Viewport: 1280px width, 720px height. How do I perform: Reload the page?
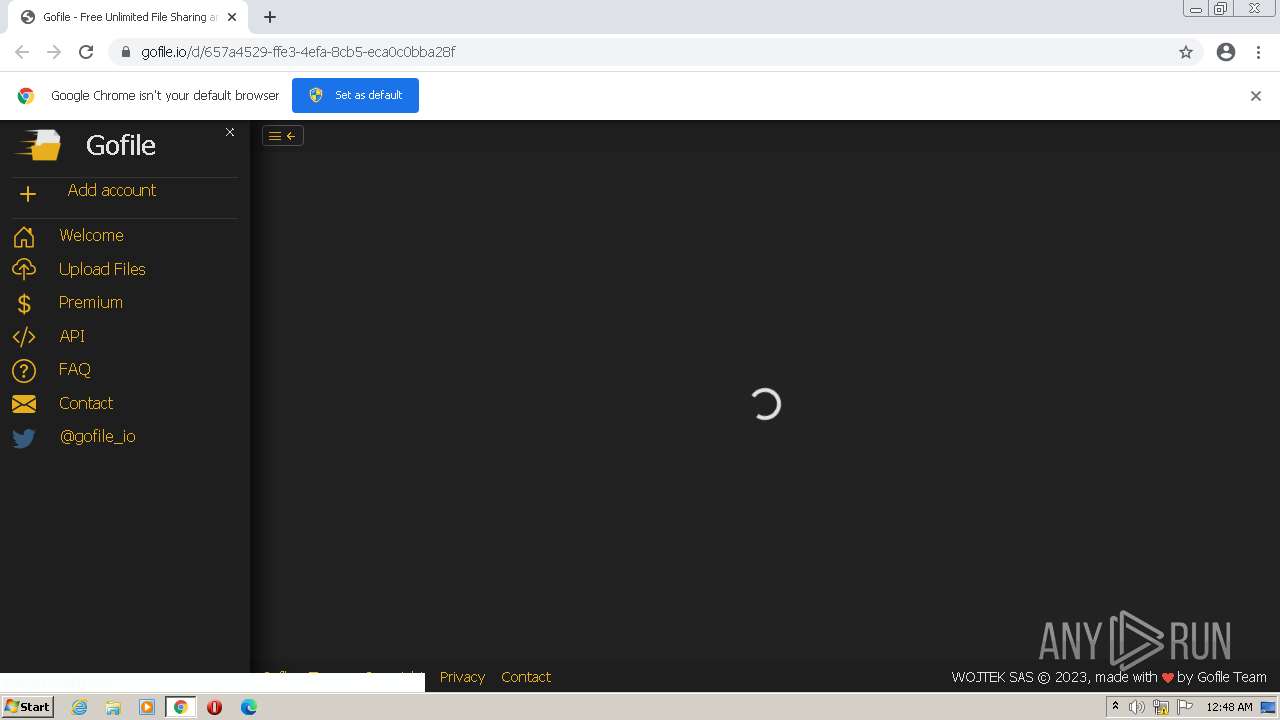click(x=86, y=52)
